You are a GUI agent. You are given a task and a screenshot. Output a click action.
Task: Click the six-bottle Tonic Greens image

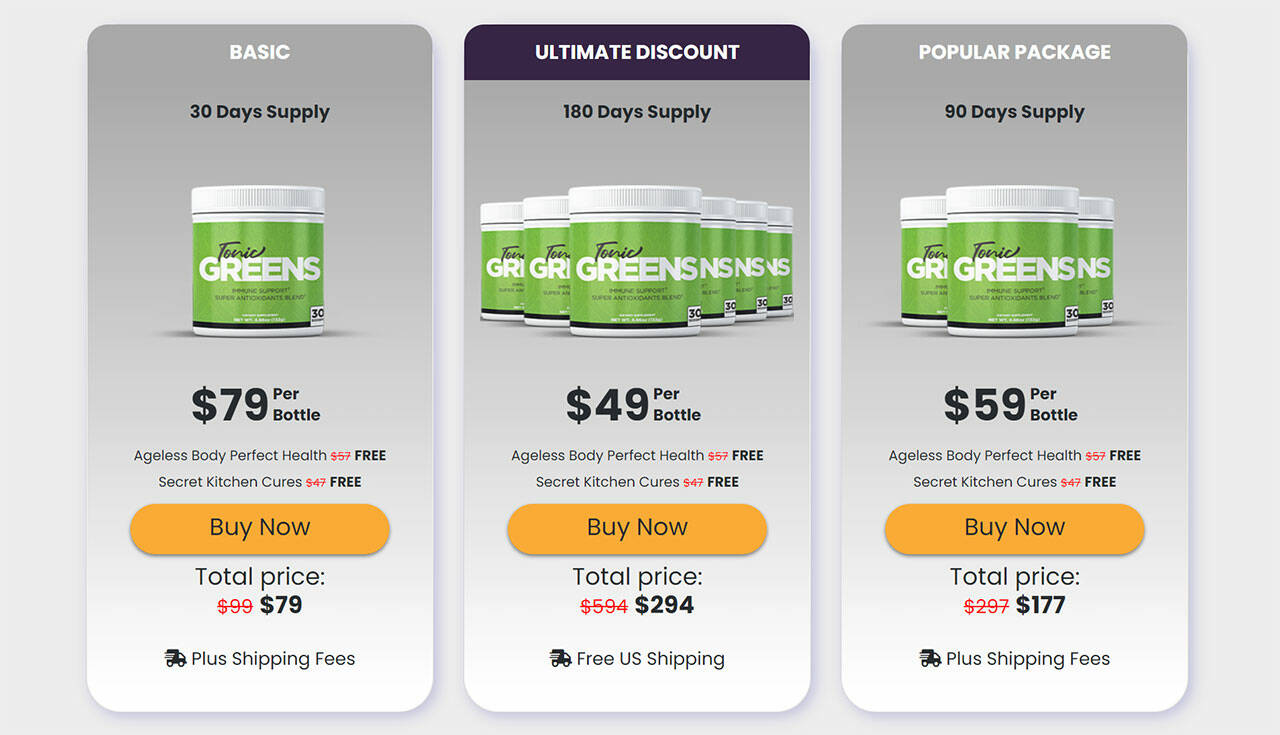pos(636,260)
